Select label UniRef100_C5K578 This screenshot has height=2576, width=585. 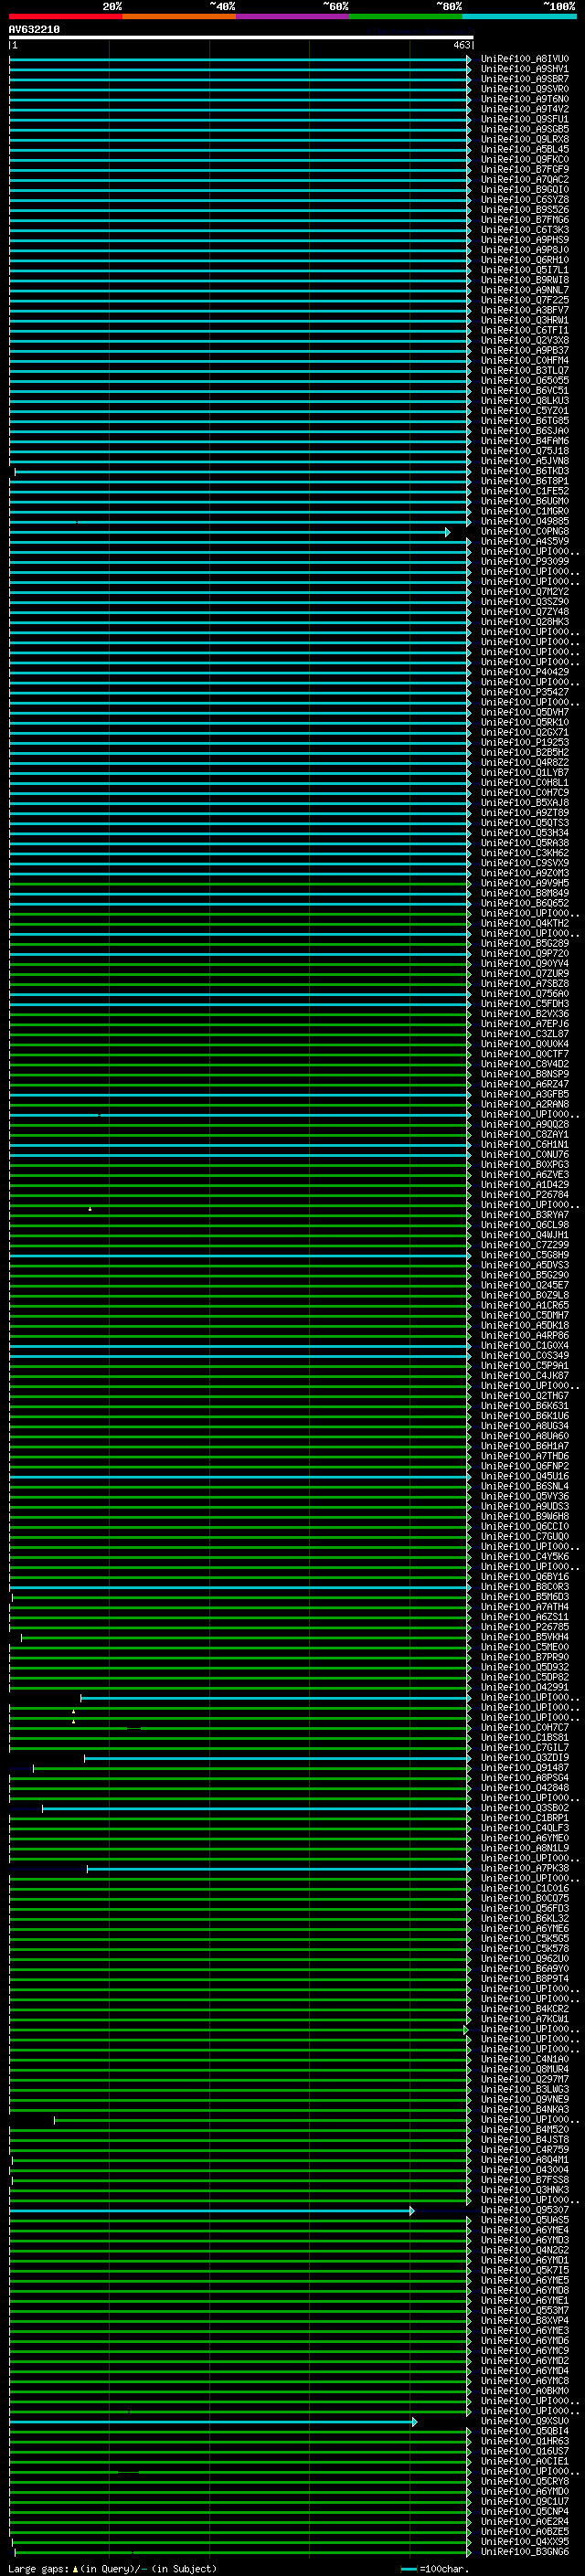pos(525,1948)
